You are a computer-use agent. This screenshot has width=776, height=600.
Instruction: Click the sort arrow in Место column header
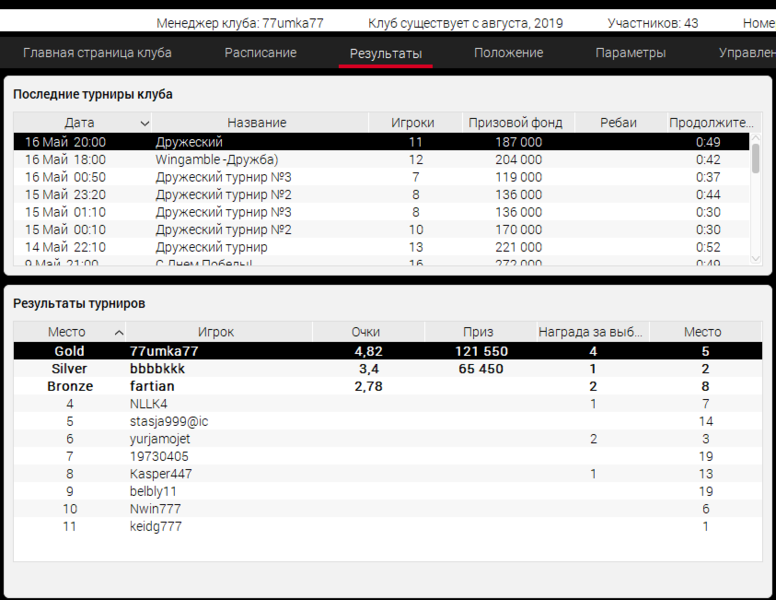[x=119, y=332]
